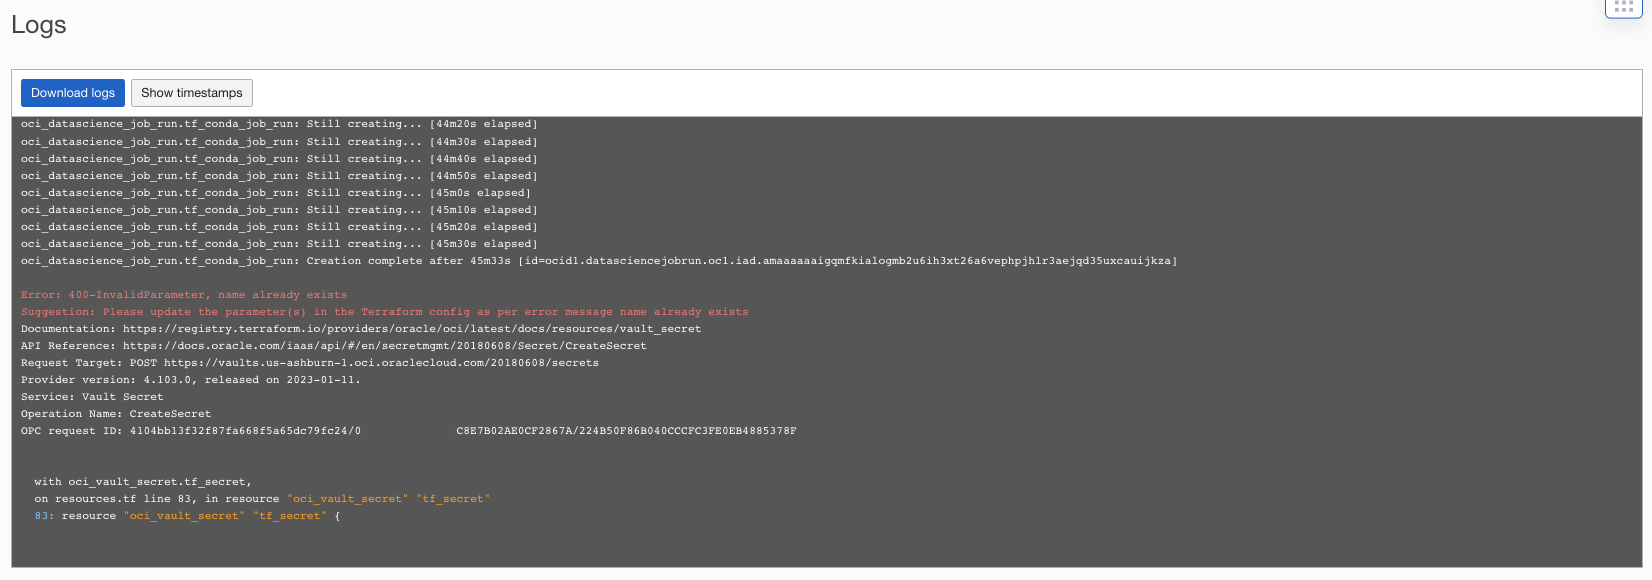
Task: Open the Oracle CreateSecret API reference URL
Action: [385, 346]
